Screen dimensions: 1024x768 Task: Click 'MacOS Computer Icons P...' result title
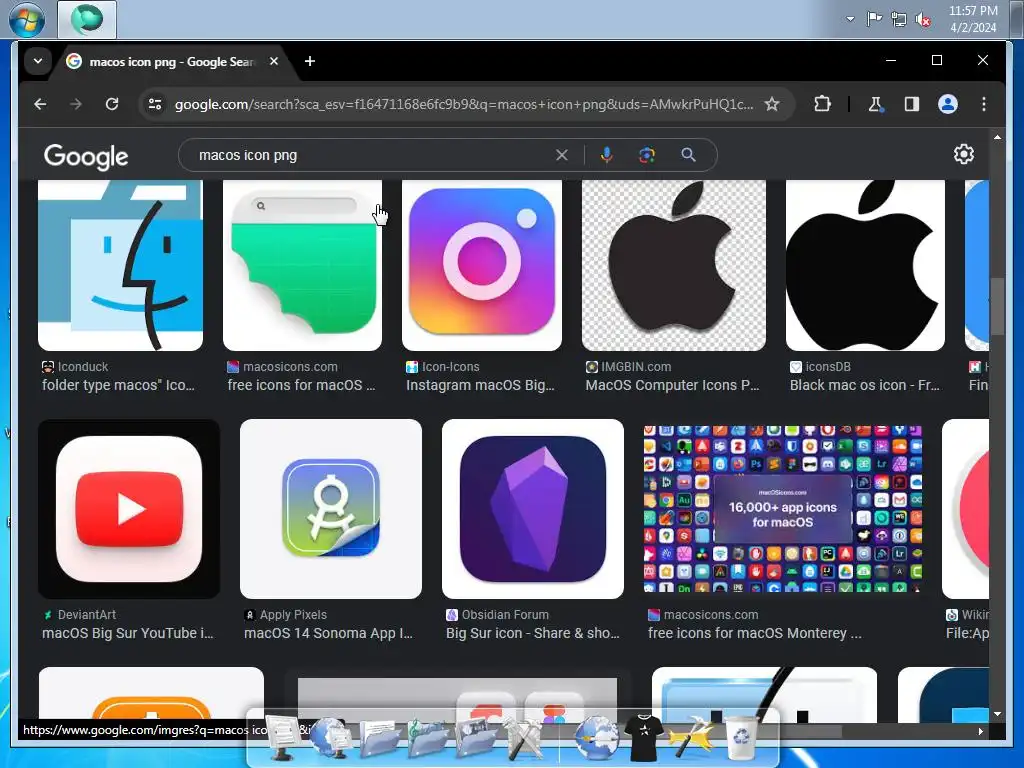click(672, 385)
